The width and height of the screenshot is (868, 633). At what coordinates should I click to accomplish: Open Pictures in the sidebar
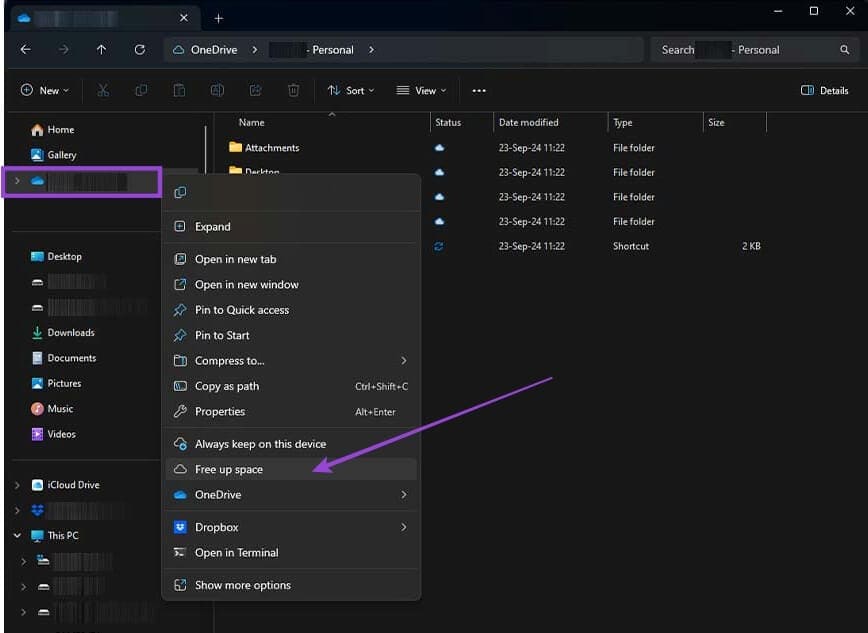[x=56, y=384]
